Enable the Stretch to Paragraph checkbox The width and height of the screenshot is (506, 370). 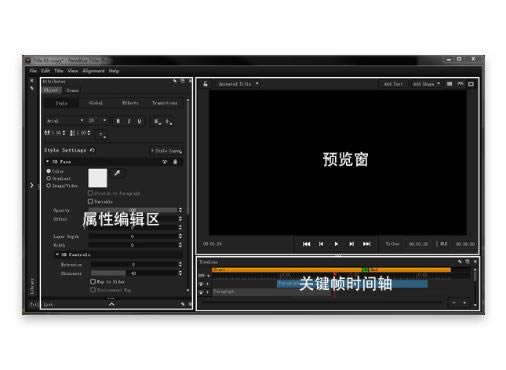point(90,193)
